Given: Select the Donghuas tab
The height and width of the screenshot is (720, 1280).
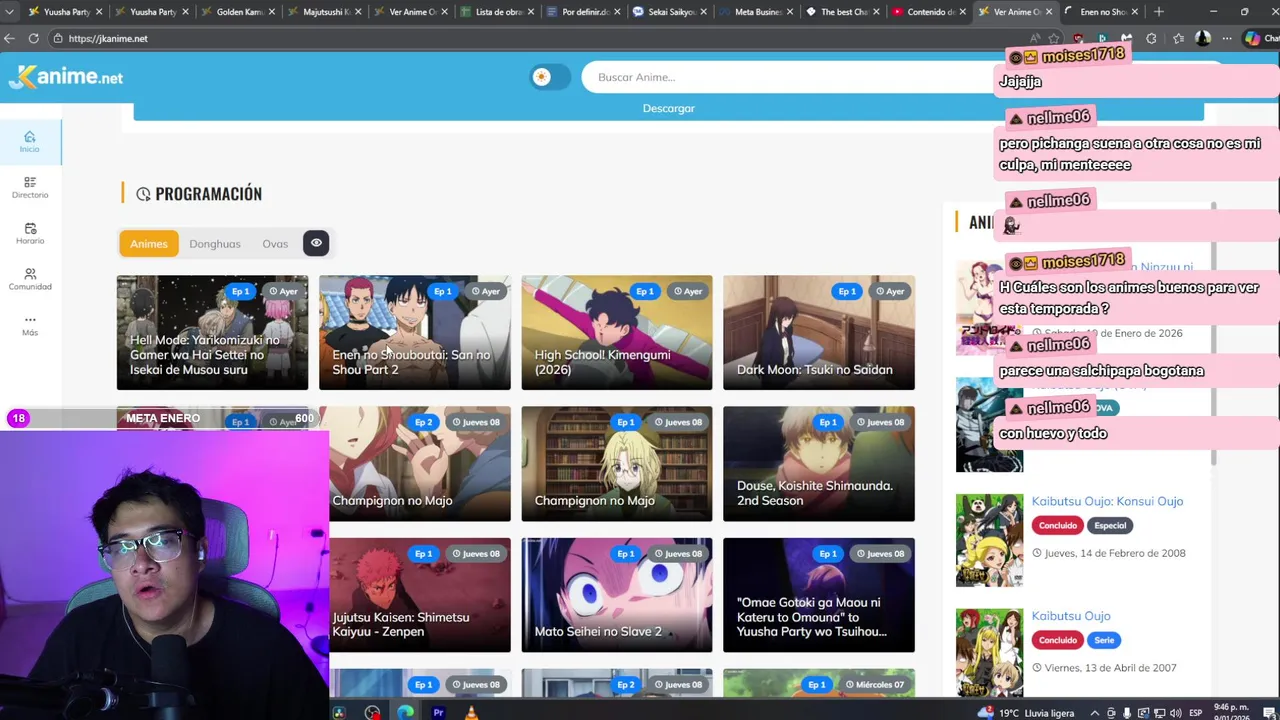Looking at the screenshot, I should [x=215, y=243].
